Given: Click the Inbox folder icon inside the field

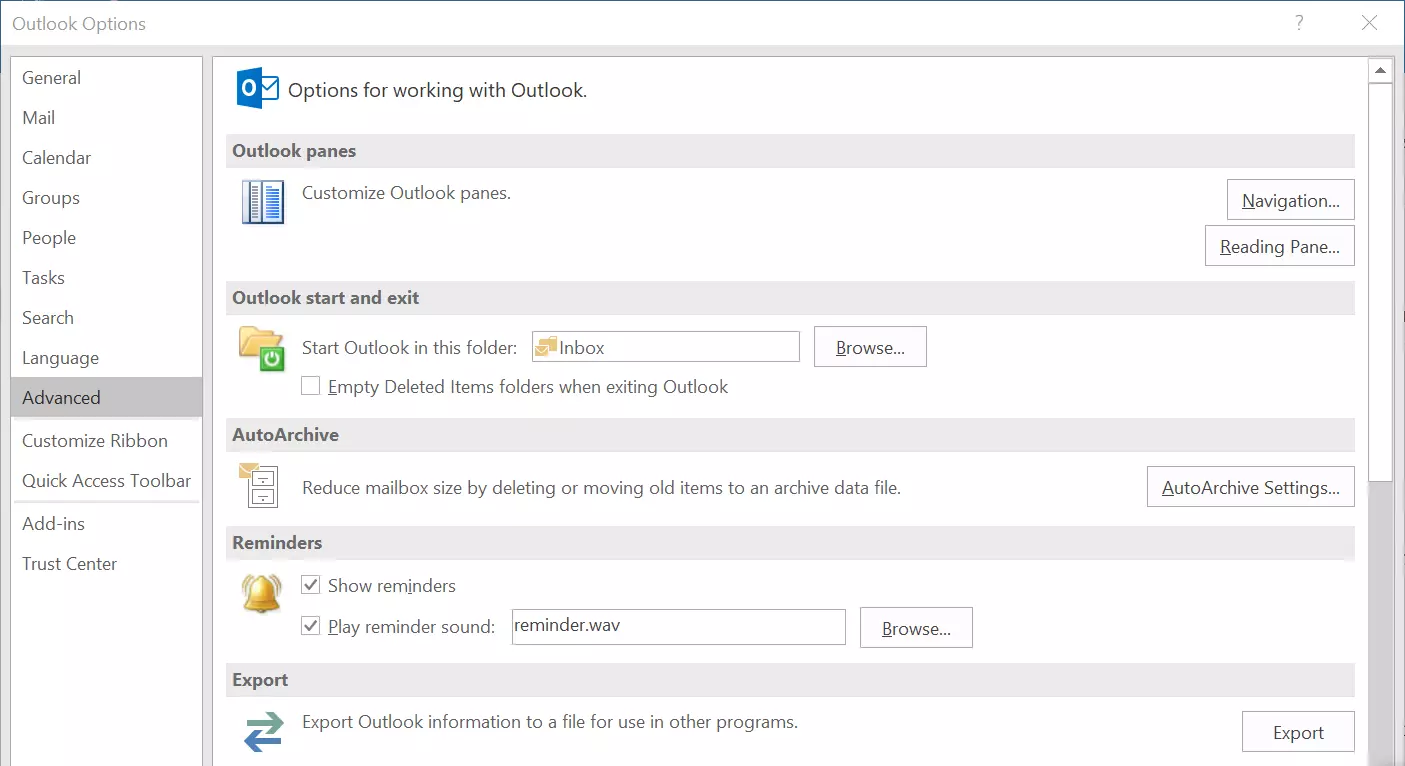Looking at the screenshot, I should (545, 347).
